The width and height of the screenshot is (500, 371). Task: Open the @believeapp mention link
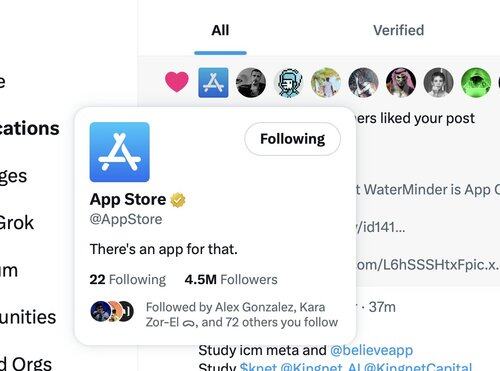click(371, 350)
